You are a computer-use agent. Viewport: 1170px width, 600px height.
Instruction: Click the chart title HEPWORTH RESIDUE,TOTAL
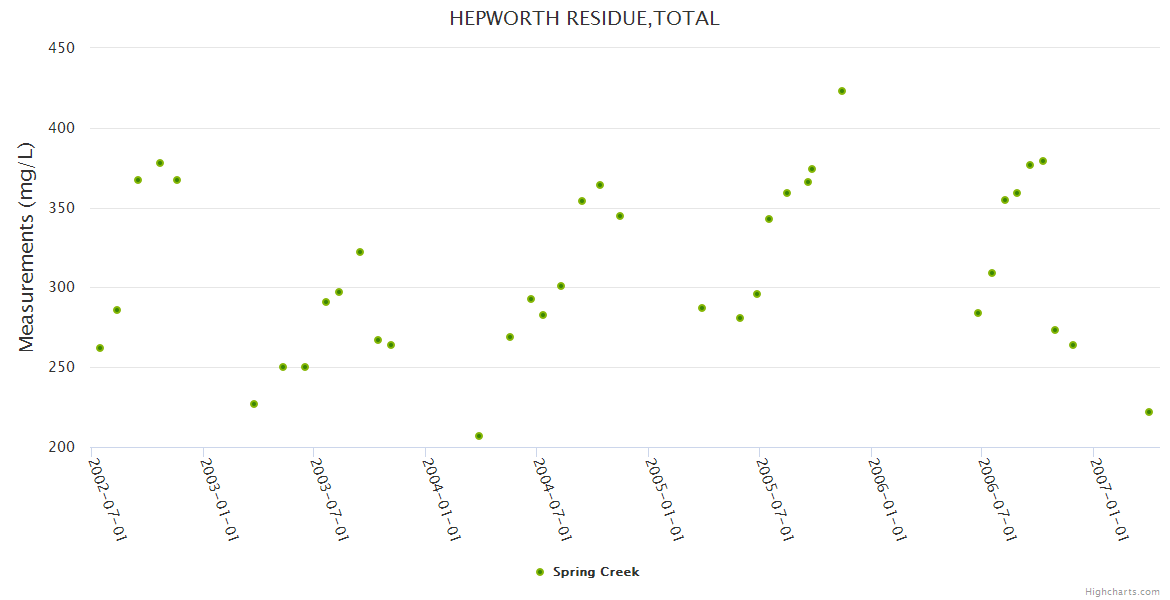(x=584, y=18)
